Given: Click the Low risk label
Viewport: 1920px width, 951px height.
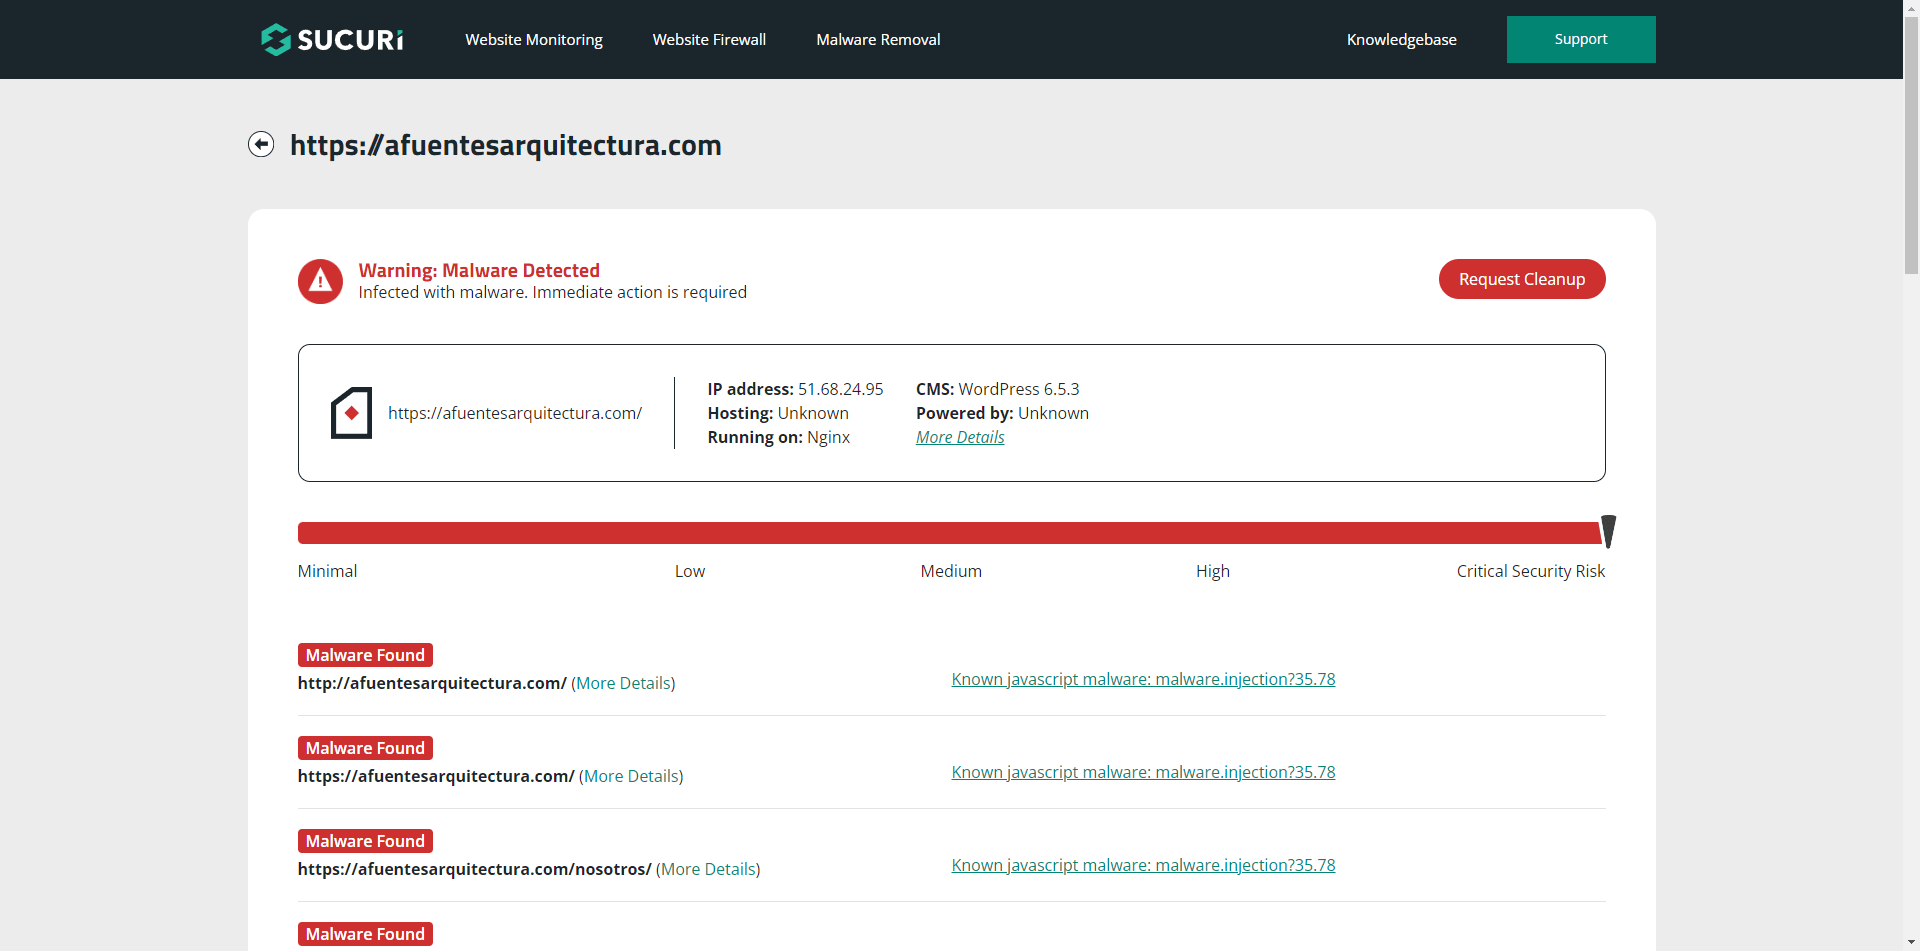Looking at the screenshot, I should [x=689, y=571].
